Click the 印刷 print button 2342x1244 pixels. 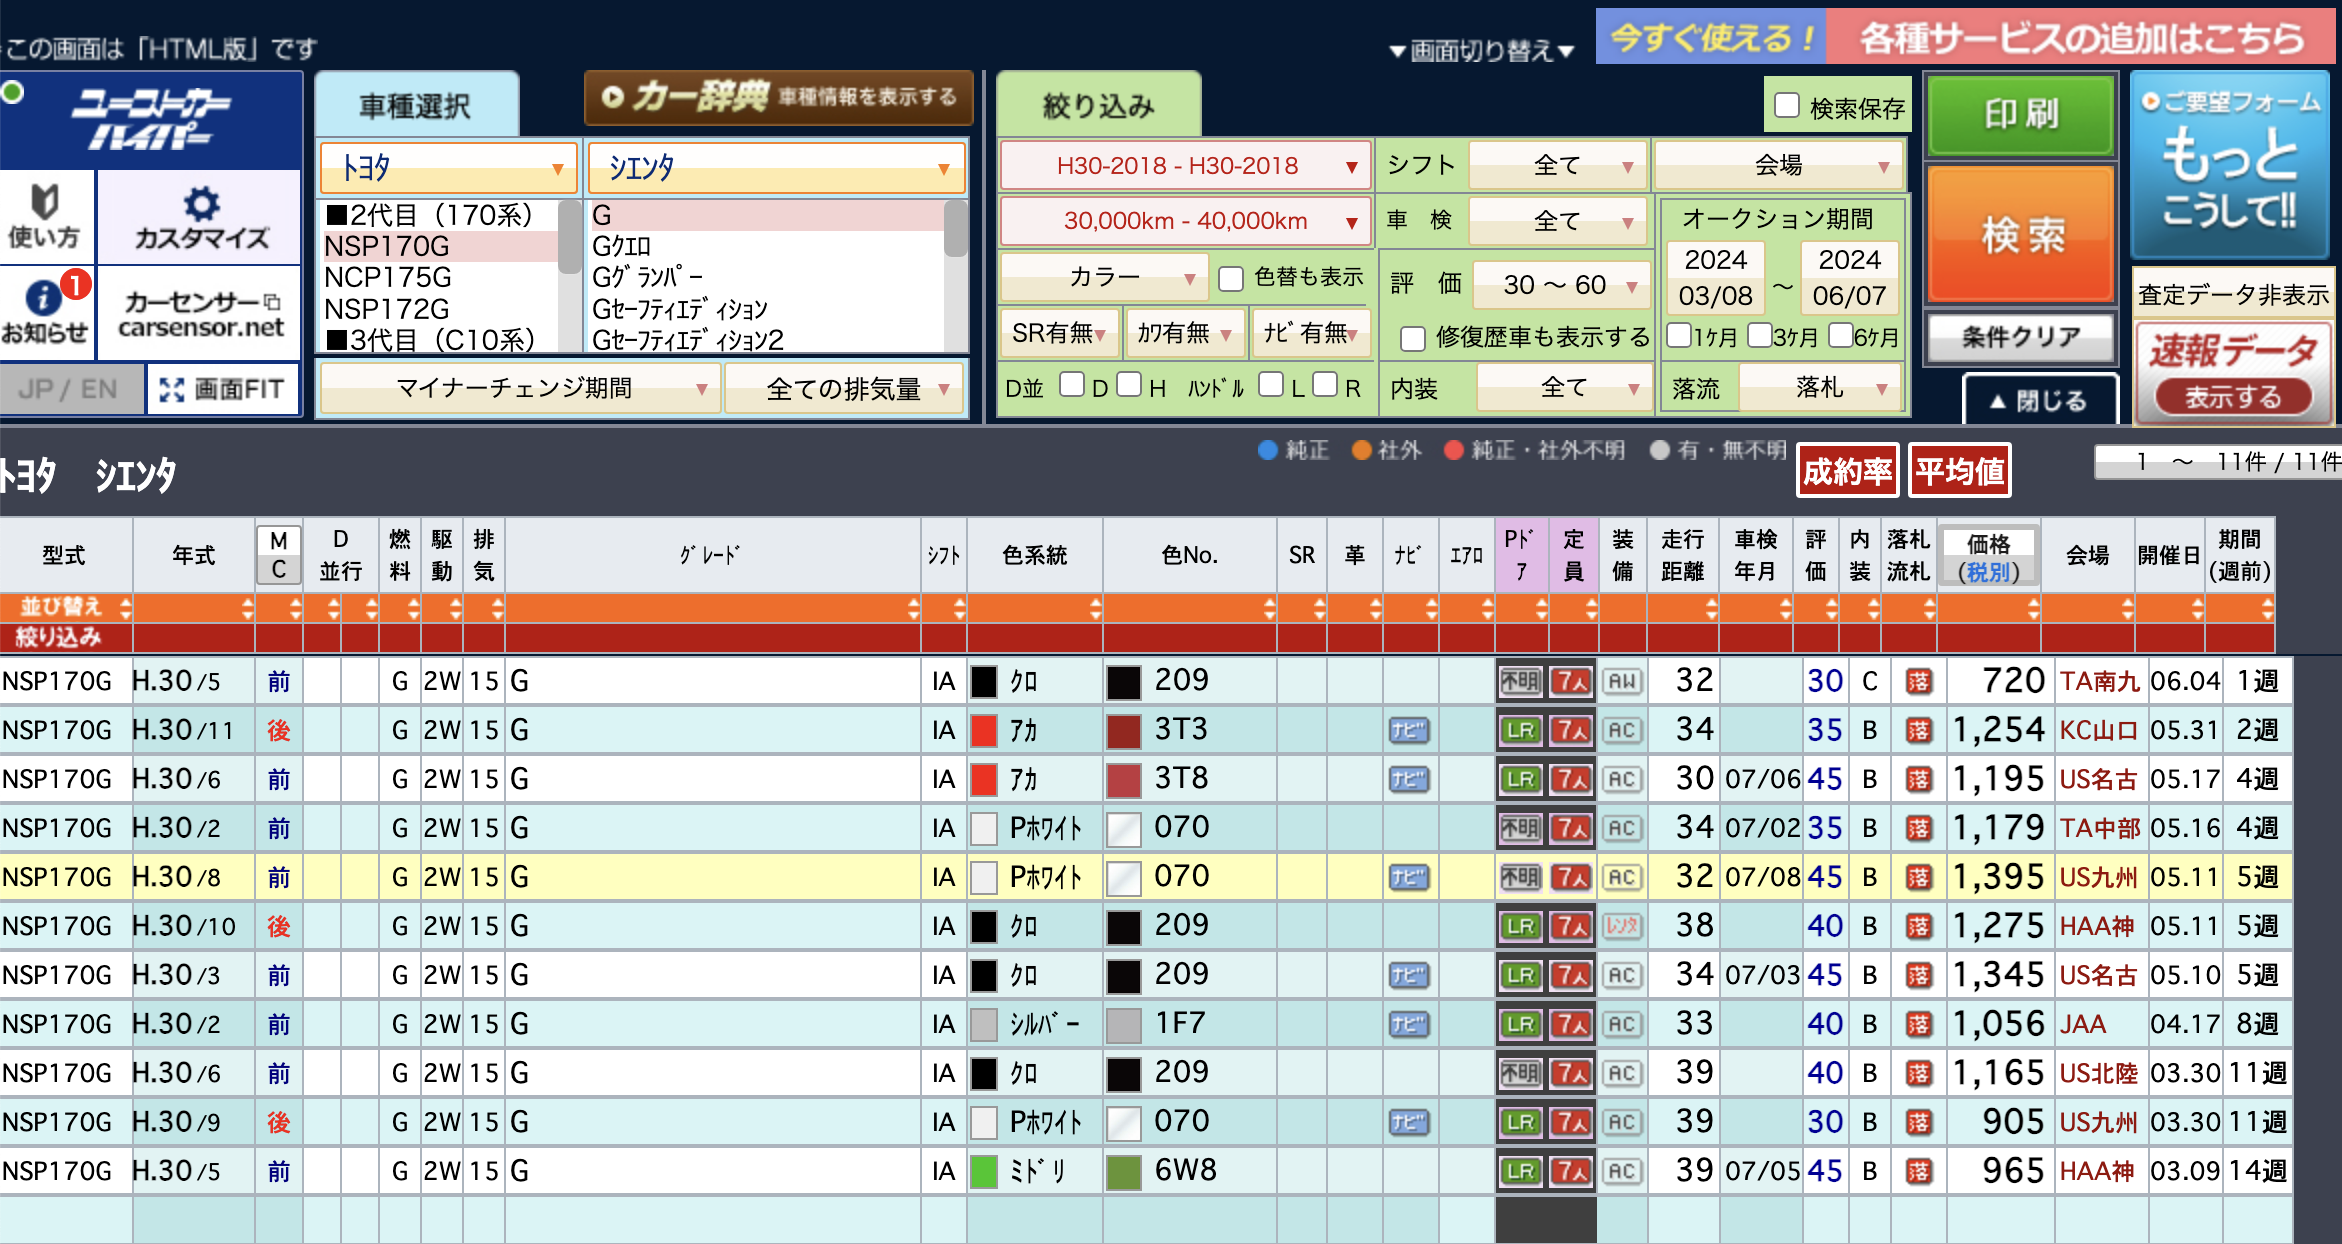pyautogui.click(x=2021, y=114)
